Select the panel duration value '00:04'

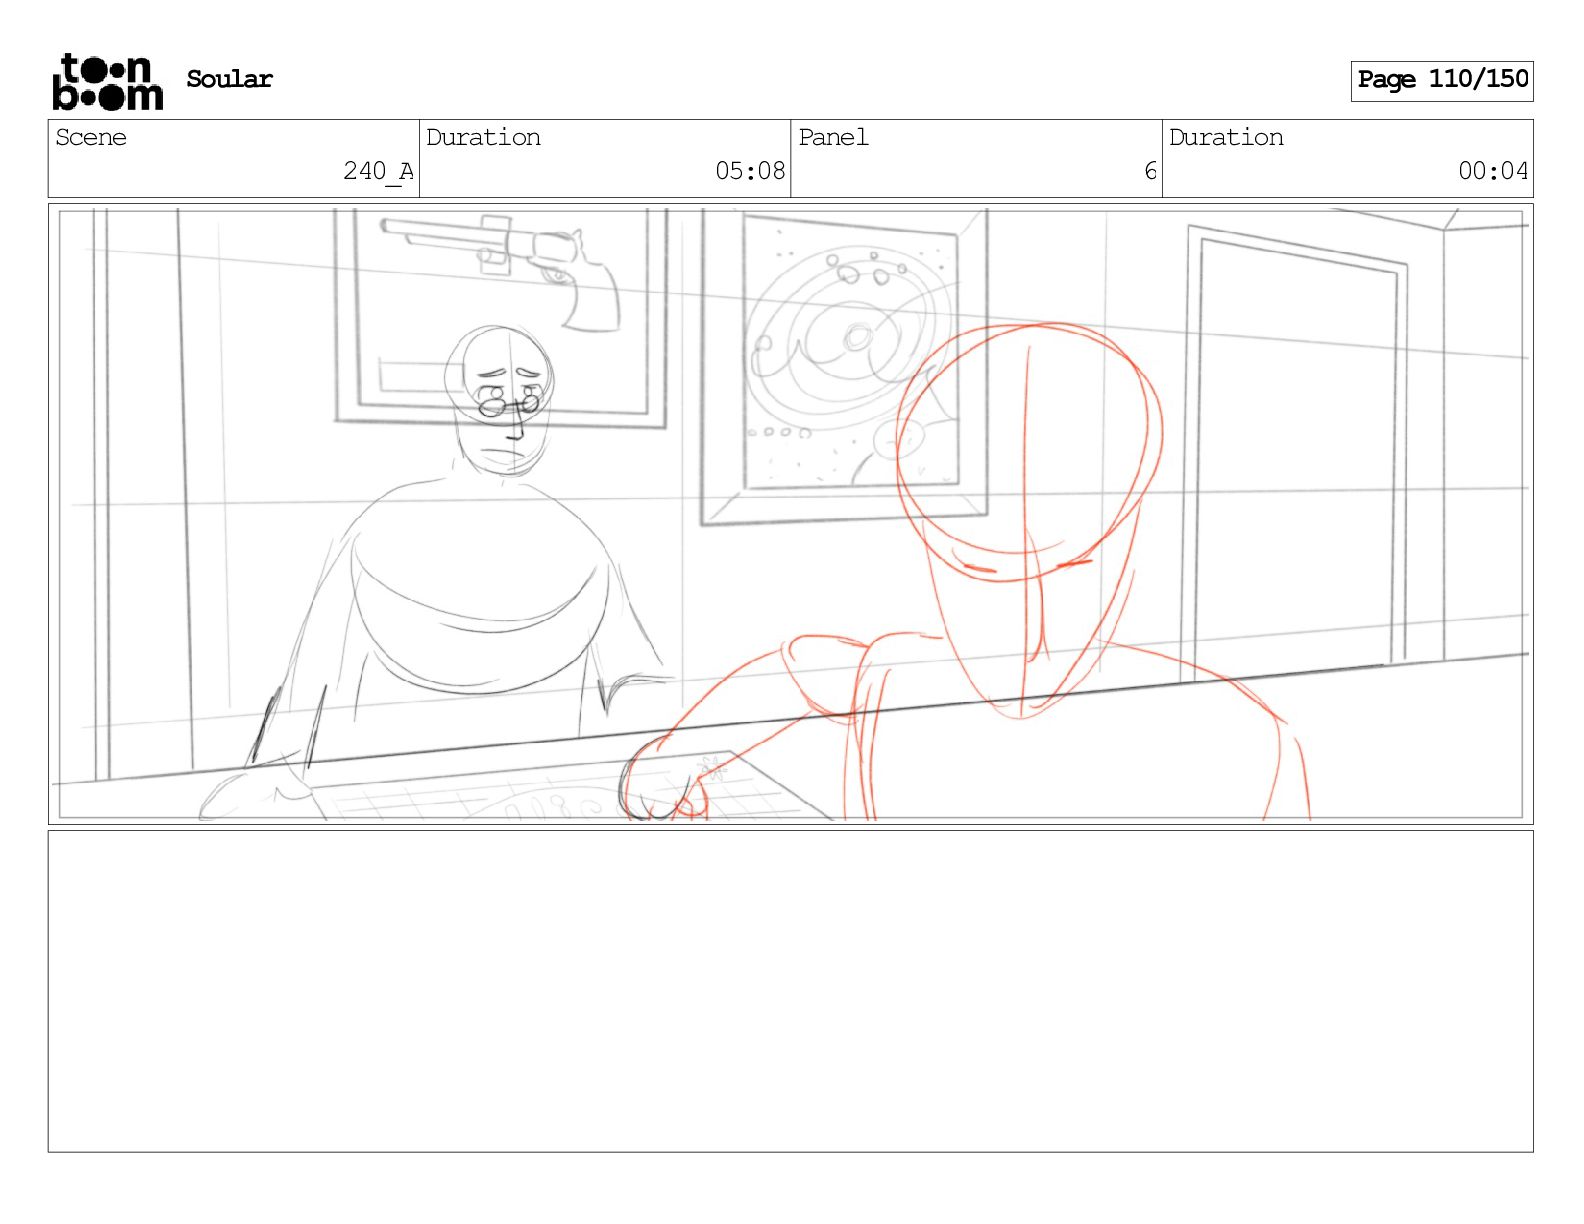point(1493,171)
